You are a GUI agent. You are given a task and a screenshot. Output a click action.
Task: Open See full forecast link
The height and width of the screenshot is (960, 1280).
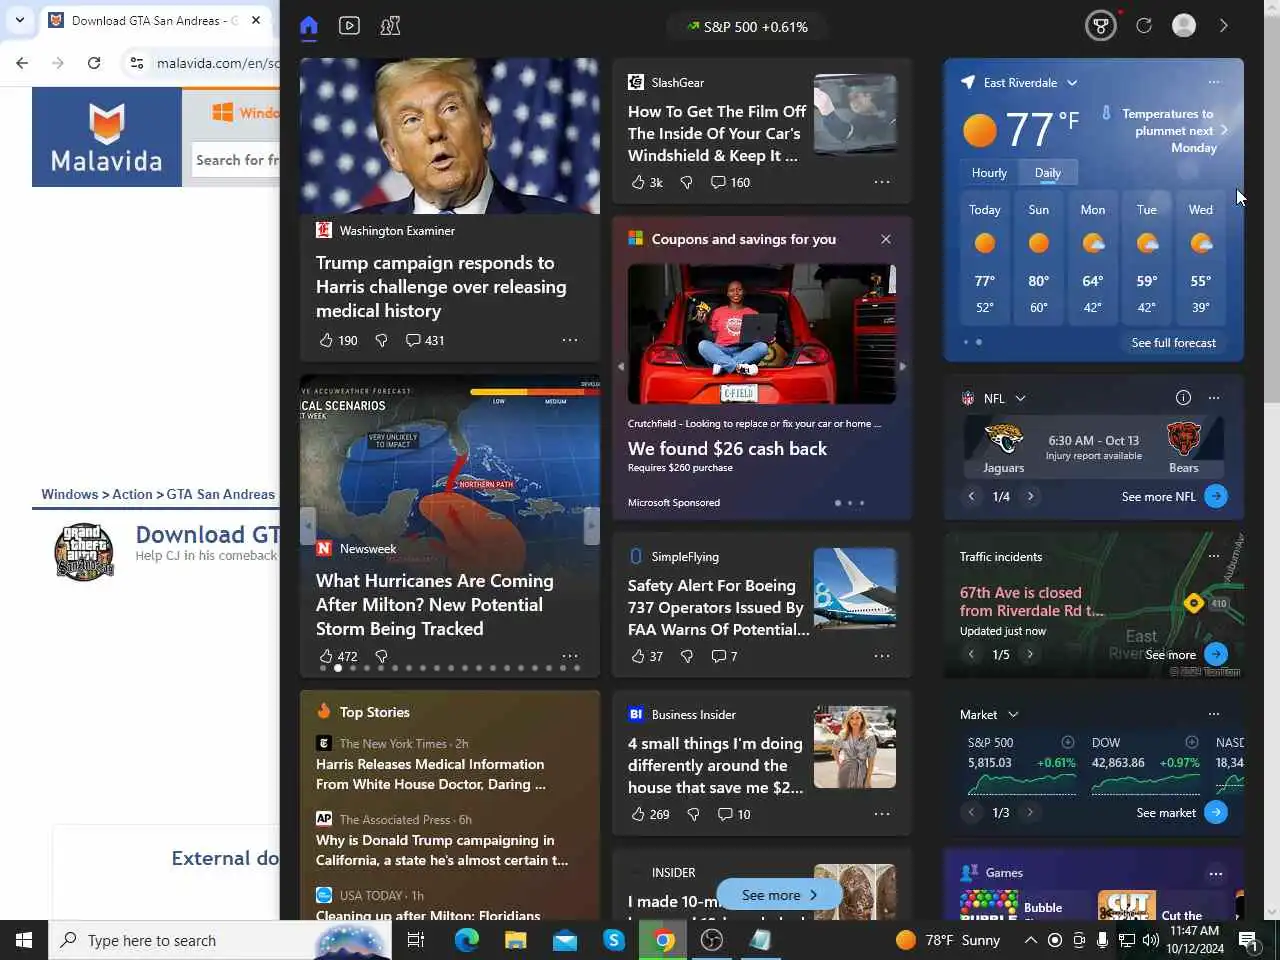(1174, 343)
